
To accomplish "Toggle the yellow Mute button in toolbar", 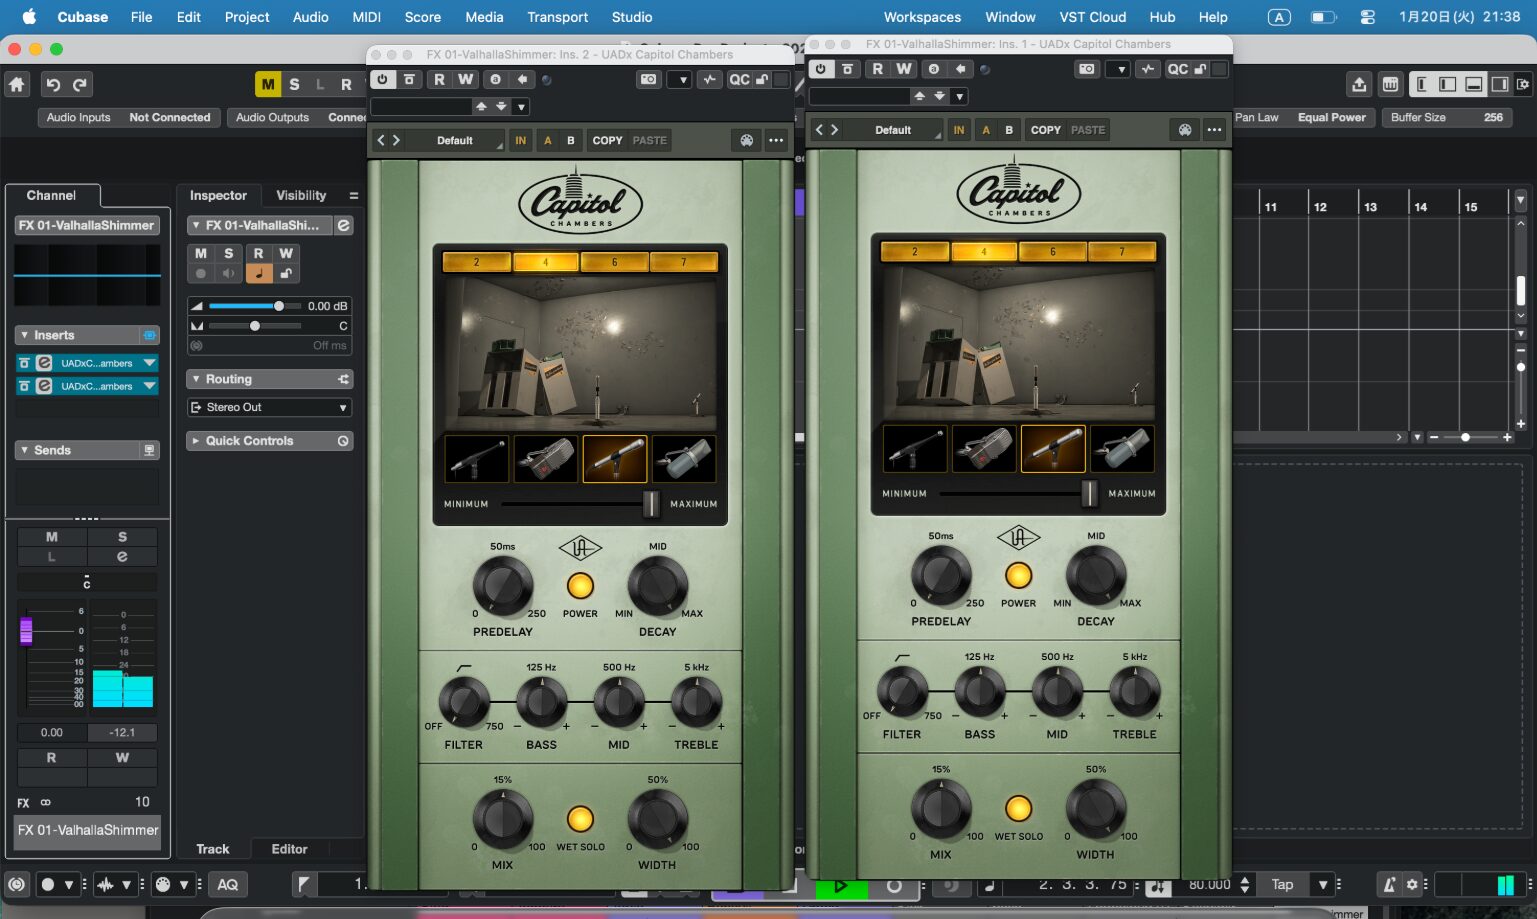I will (x=267, y=85).
